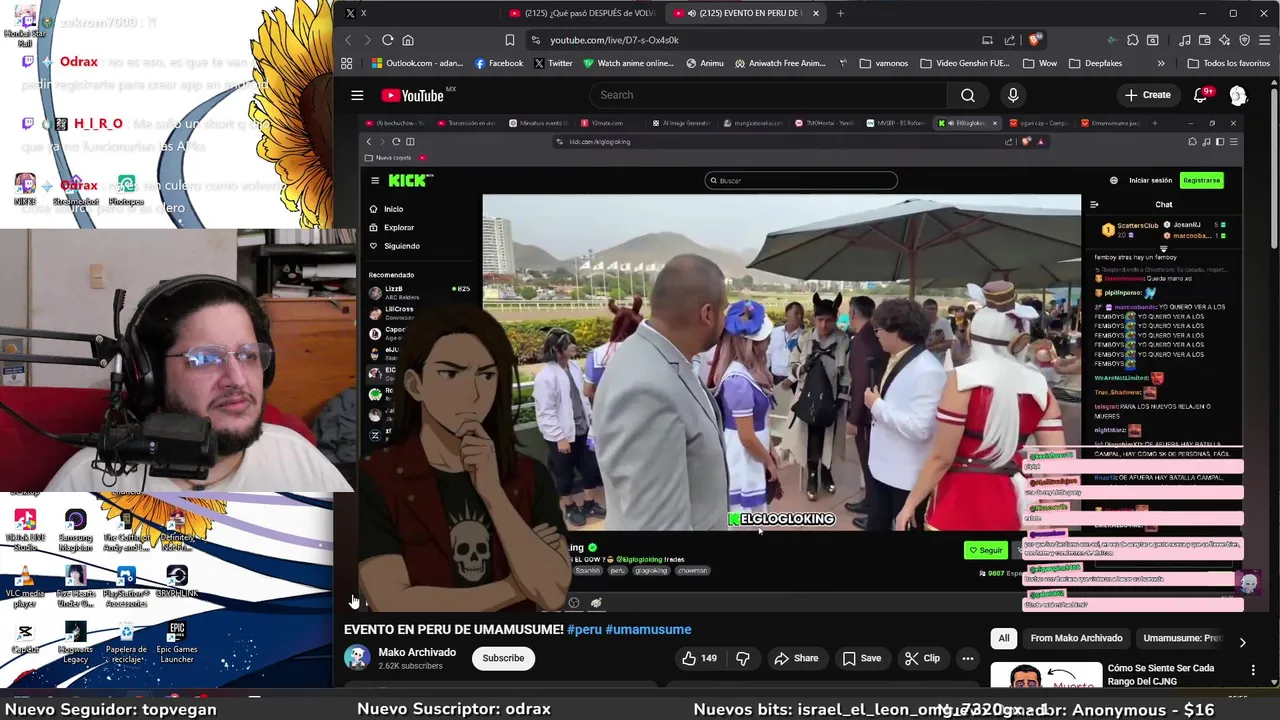
Task: Start voice search with the microphone
Action: coord(1013,95)
